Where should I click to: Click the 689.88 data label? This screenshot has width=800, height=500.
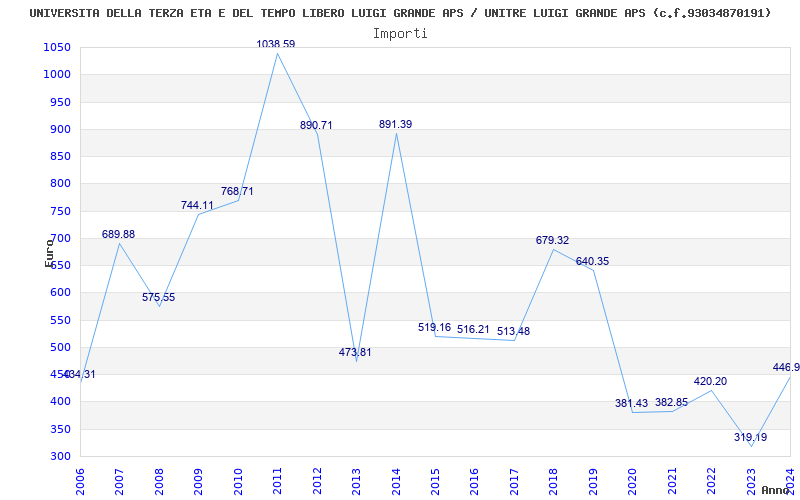(x=118, y=234)
